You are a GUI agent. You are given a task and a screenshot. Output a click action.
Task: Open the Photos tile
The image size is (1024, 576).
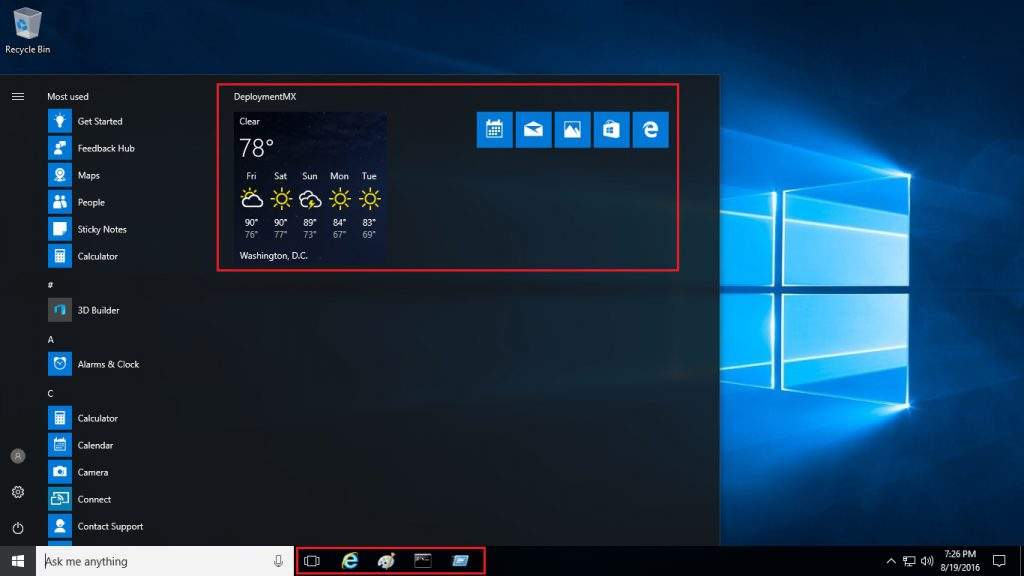(572, 130)
